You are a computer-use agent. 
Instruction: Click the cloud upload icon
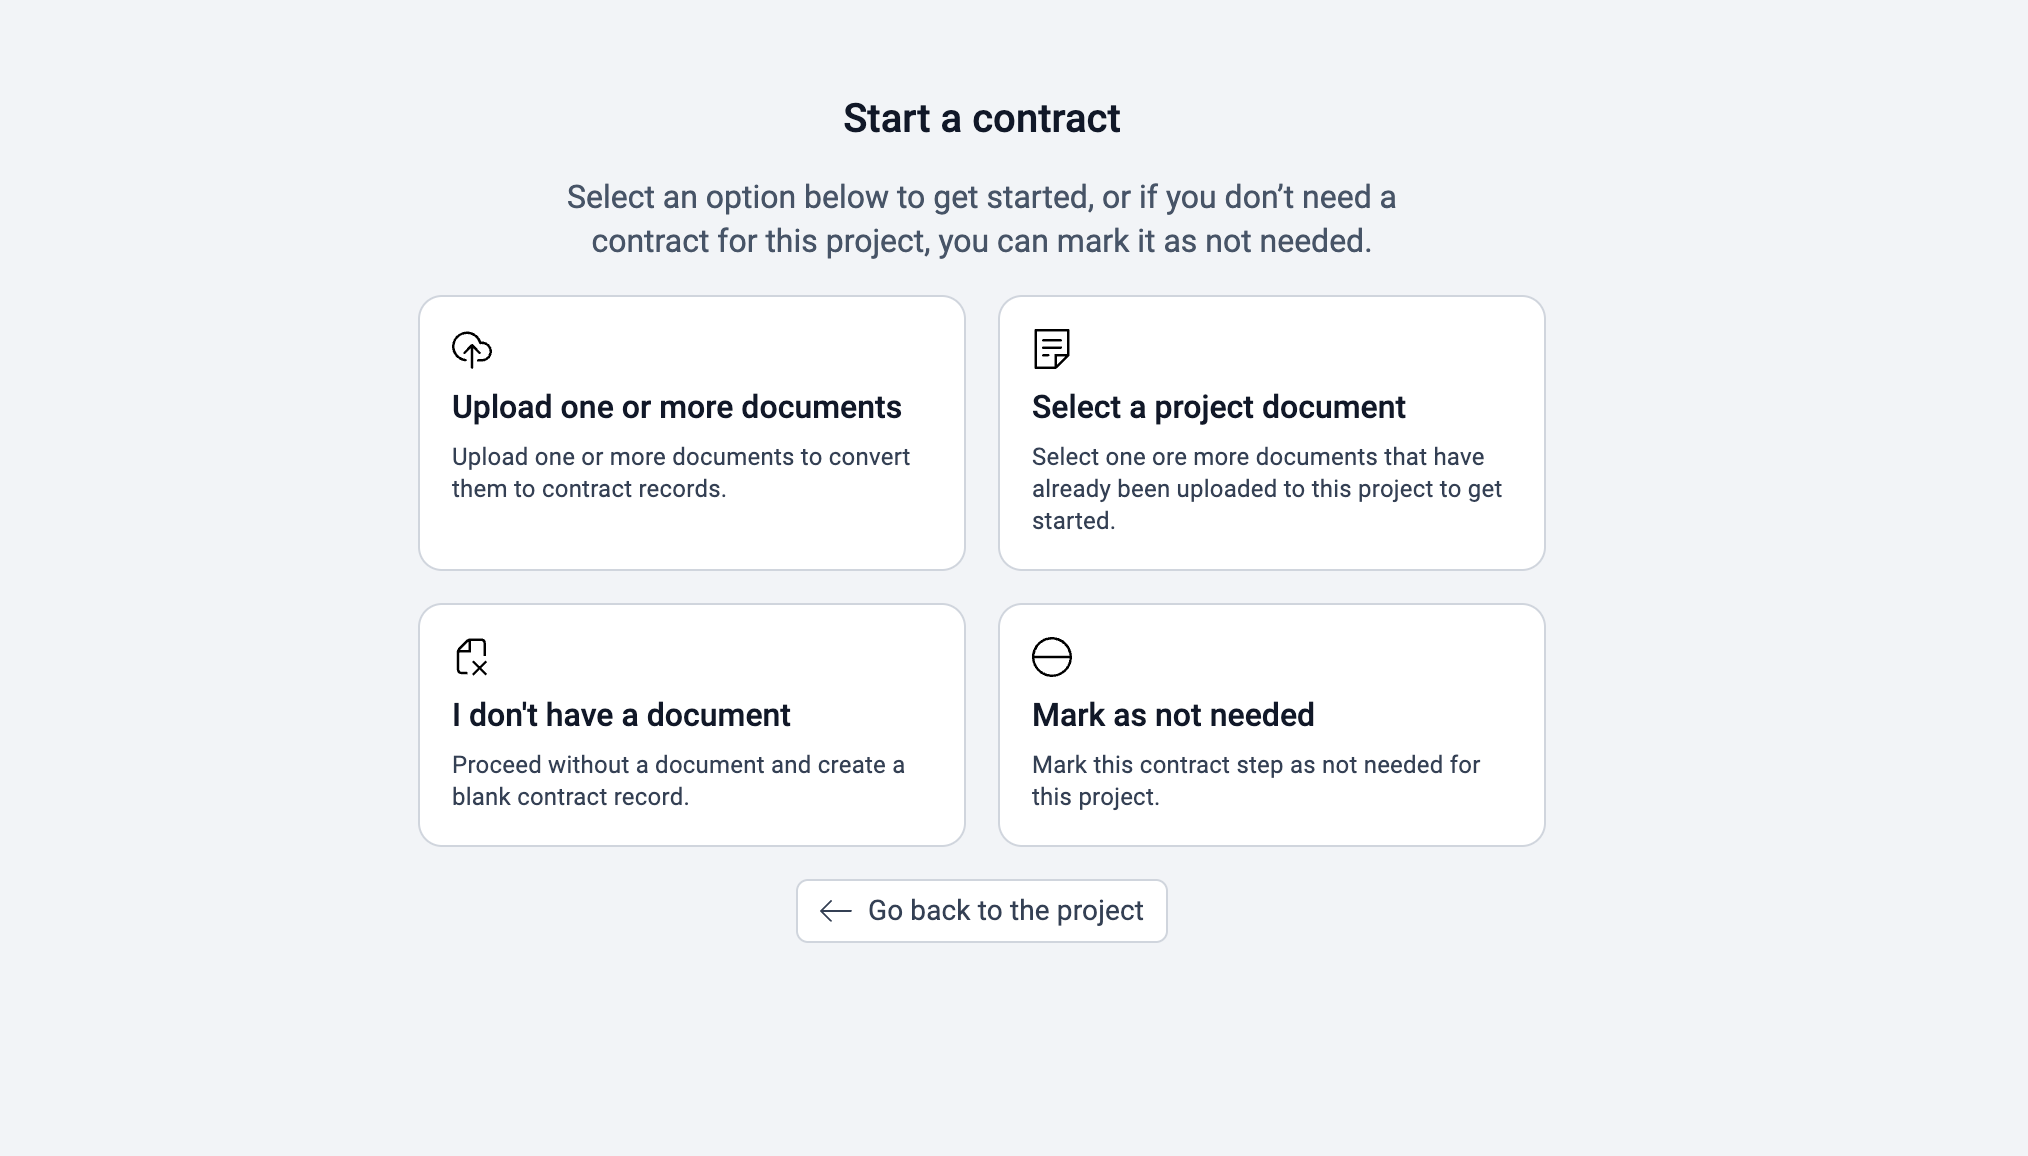pos(472,349)
